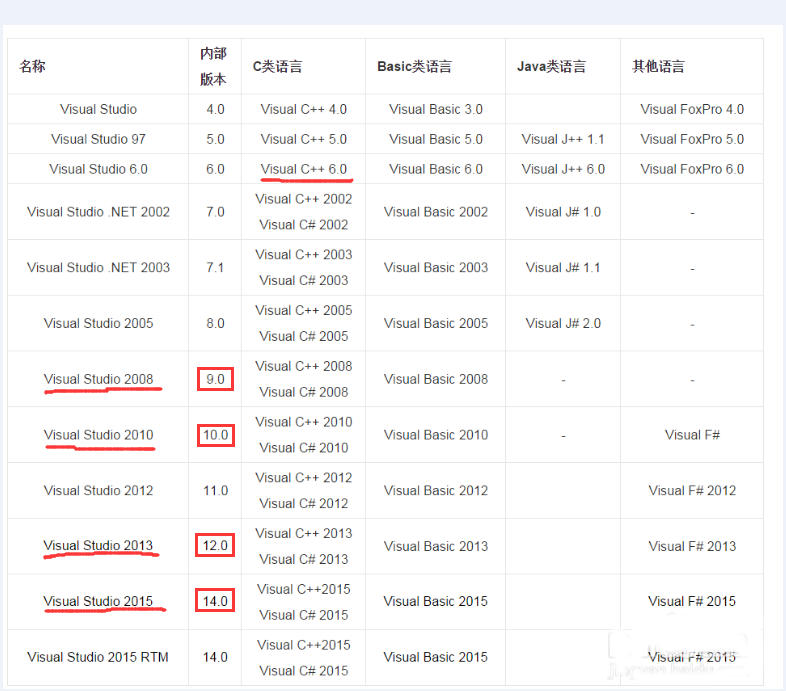Select the Visual Basic 2002 cell
Viewport: 786px width, 691px height.
[436, 212]
